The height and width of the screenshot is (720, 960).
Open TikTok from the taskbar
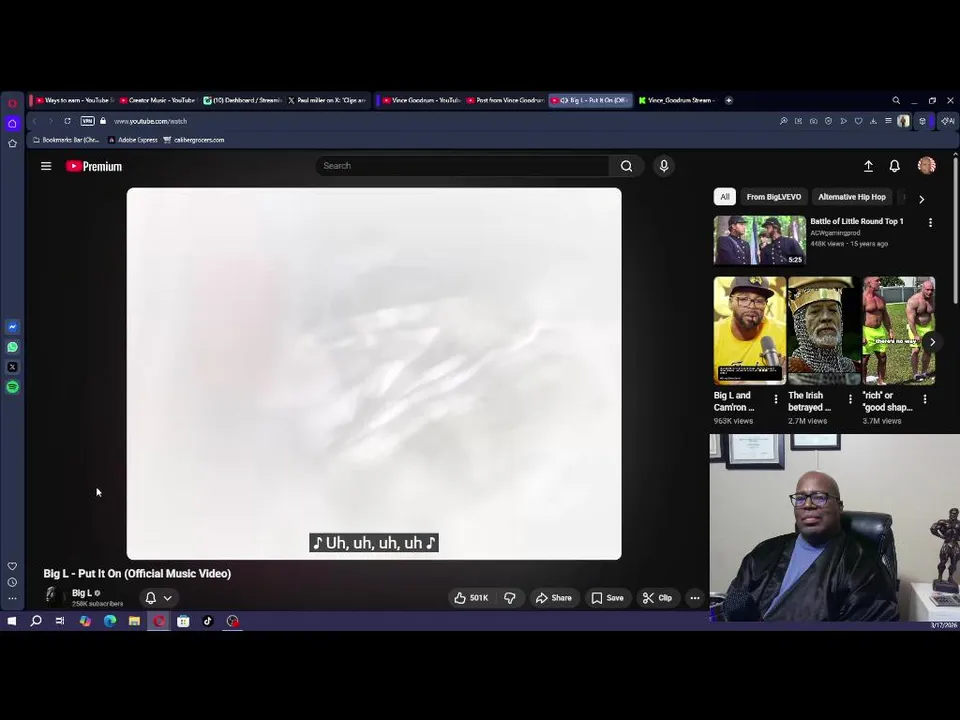coord(208,621)
